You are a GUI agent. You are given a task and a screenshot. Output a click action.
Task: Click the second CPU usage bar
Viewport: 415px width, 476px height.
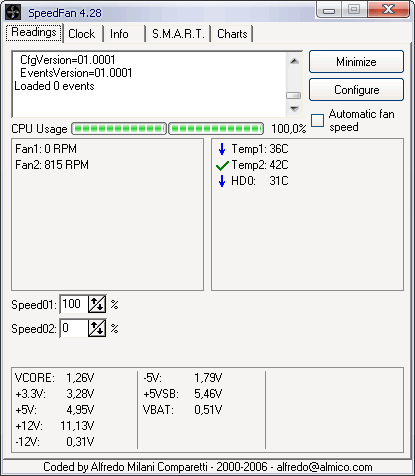[216, 129]
